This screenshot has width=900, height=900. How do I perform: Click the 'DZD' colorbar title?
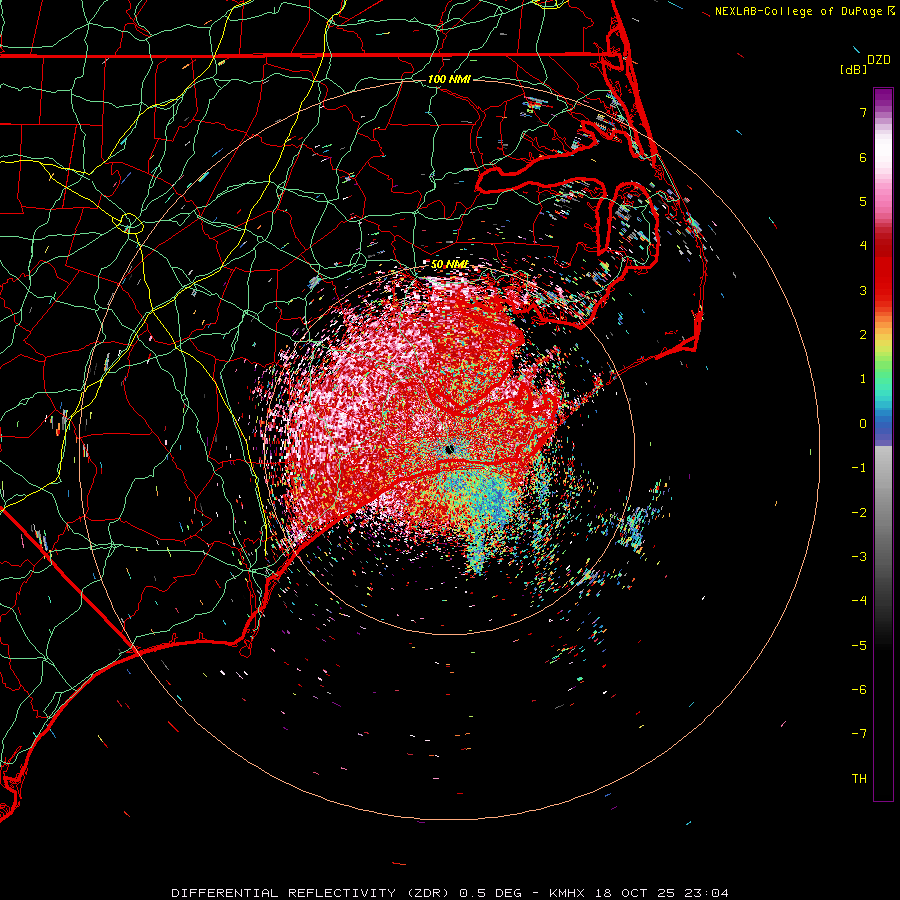[879, 60]
